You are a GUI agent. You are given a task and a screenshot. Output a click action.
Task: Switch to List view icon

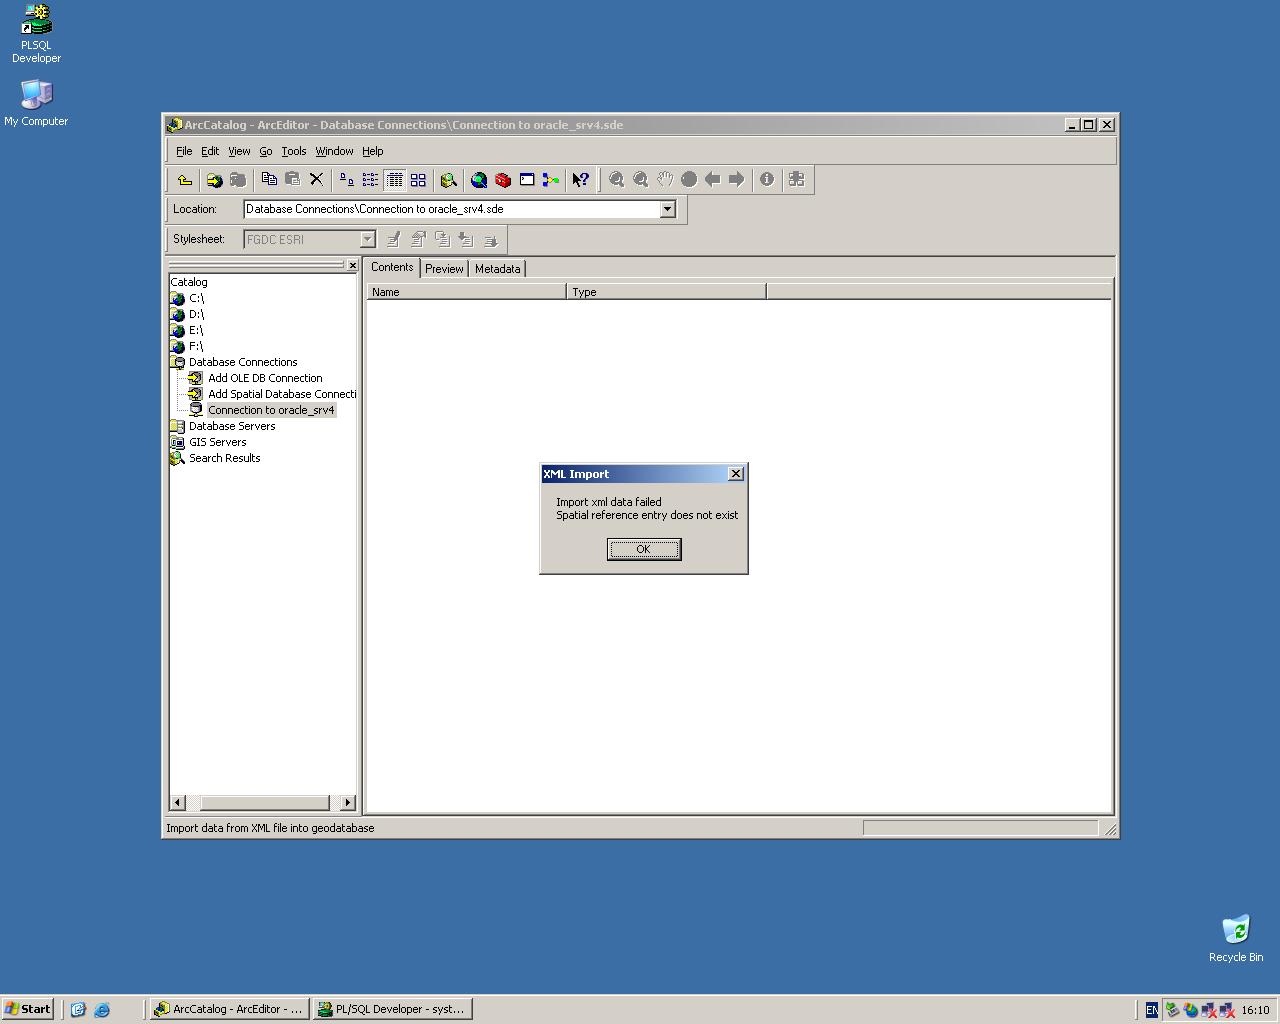point(371,180)
